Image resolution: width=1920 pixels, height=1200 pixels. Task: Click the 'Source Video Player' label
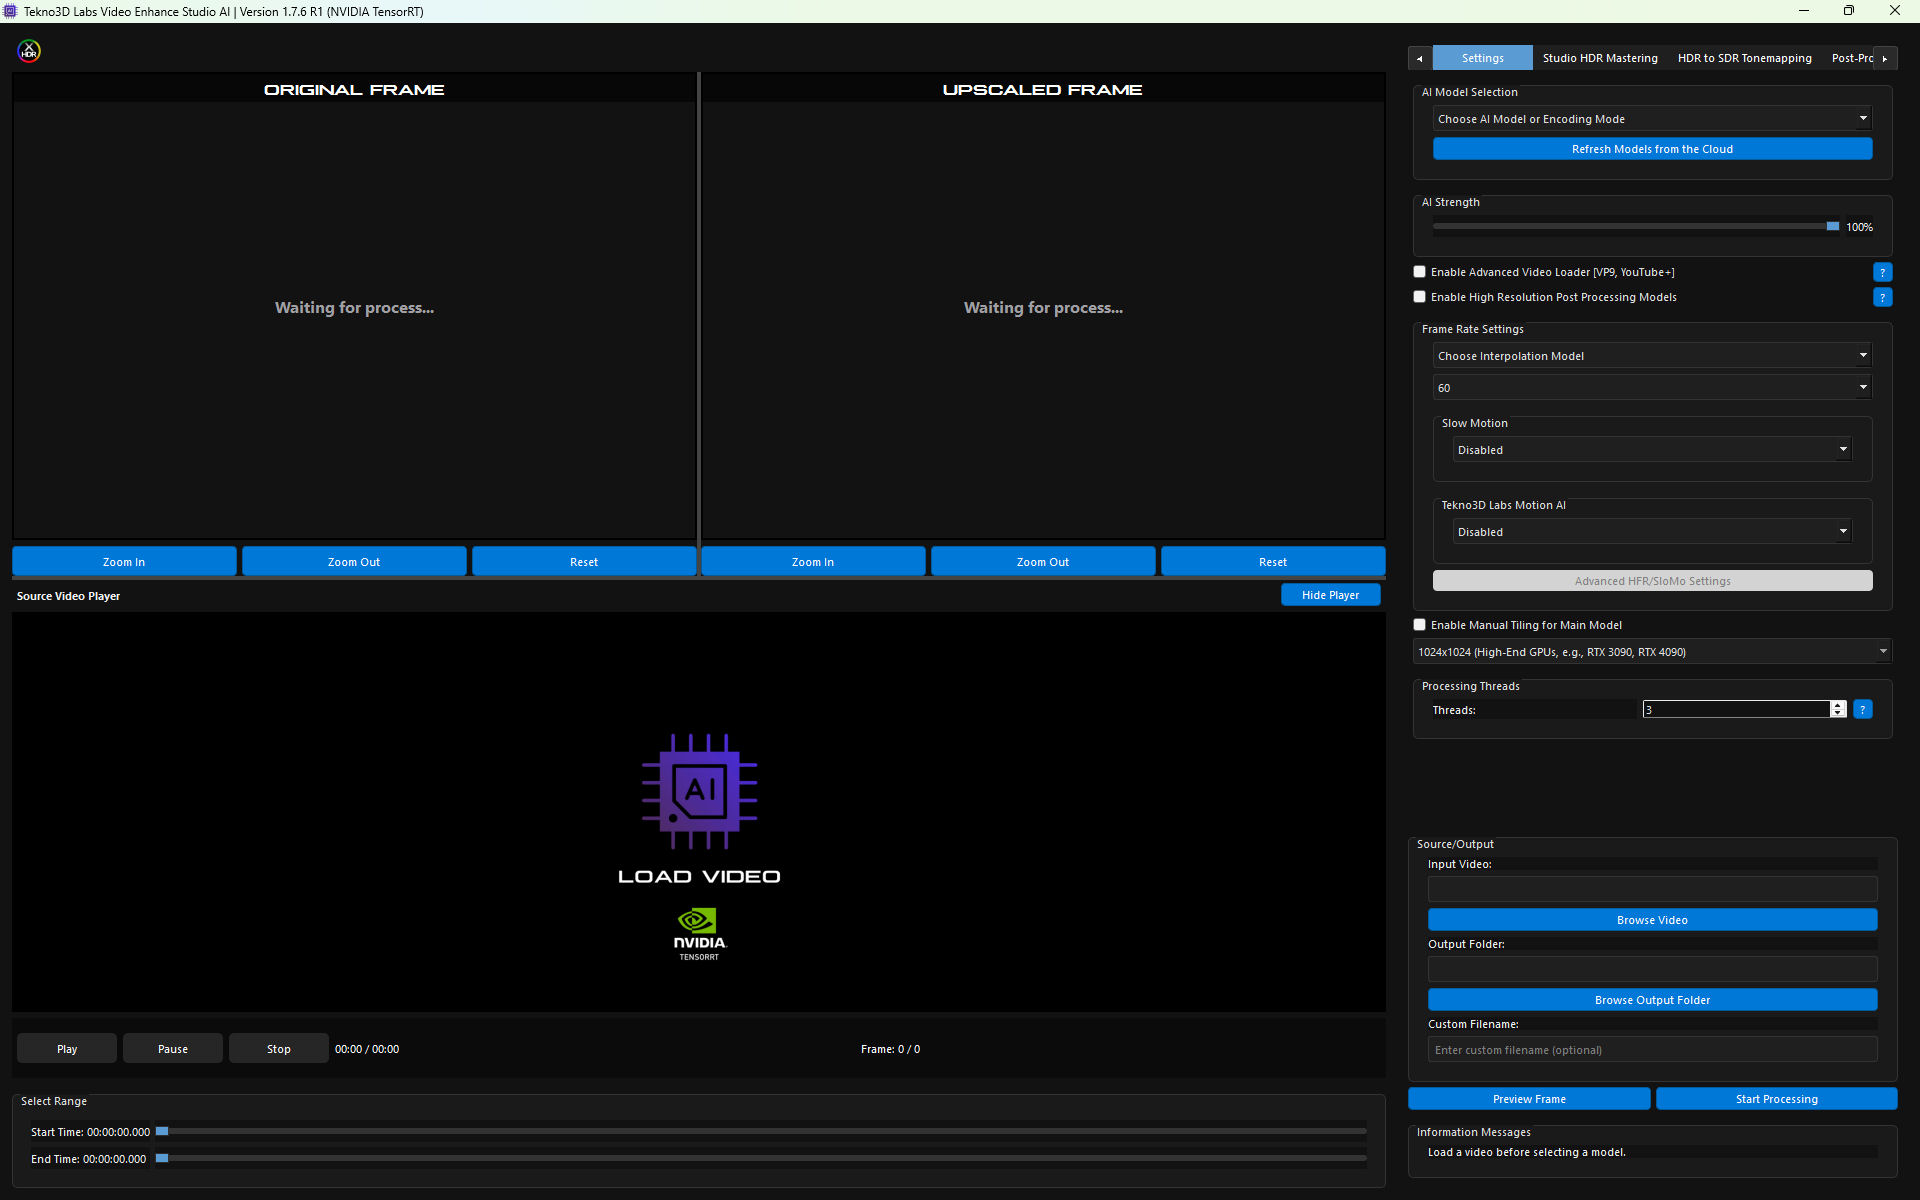[68, 596]
